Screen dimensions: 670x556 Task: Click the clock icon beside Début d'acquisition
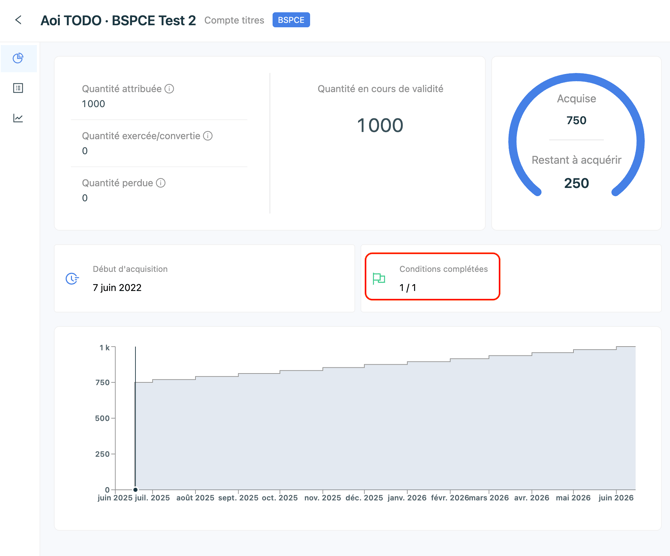pos(72,279)
